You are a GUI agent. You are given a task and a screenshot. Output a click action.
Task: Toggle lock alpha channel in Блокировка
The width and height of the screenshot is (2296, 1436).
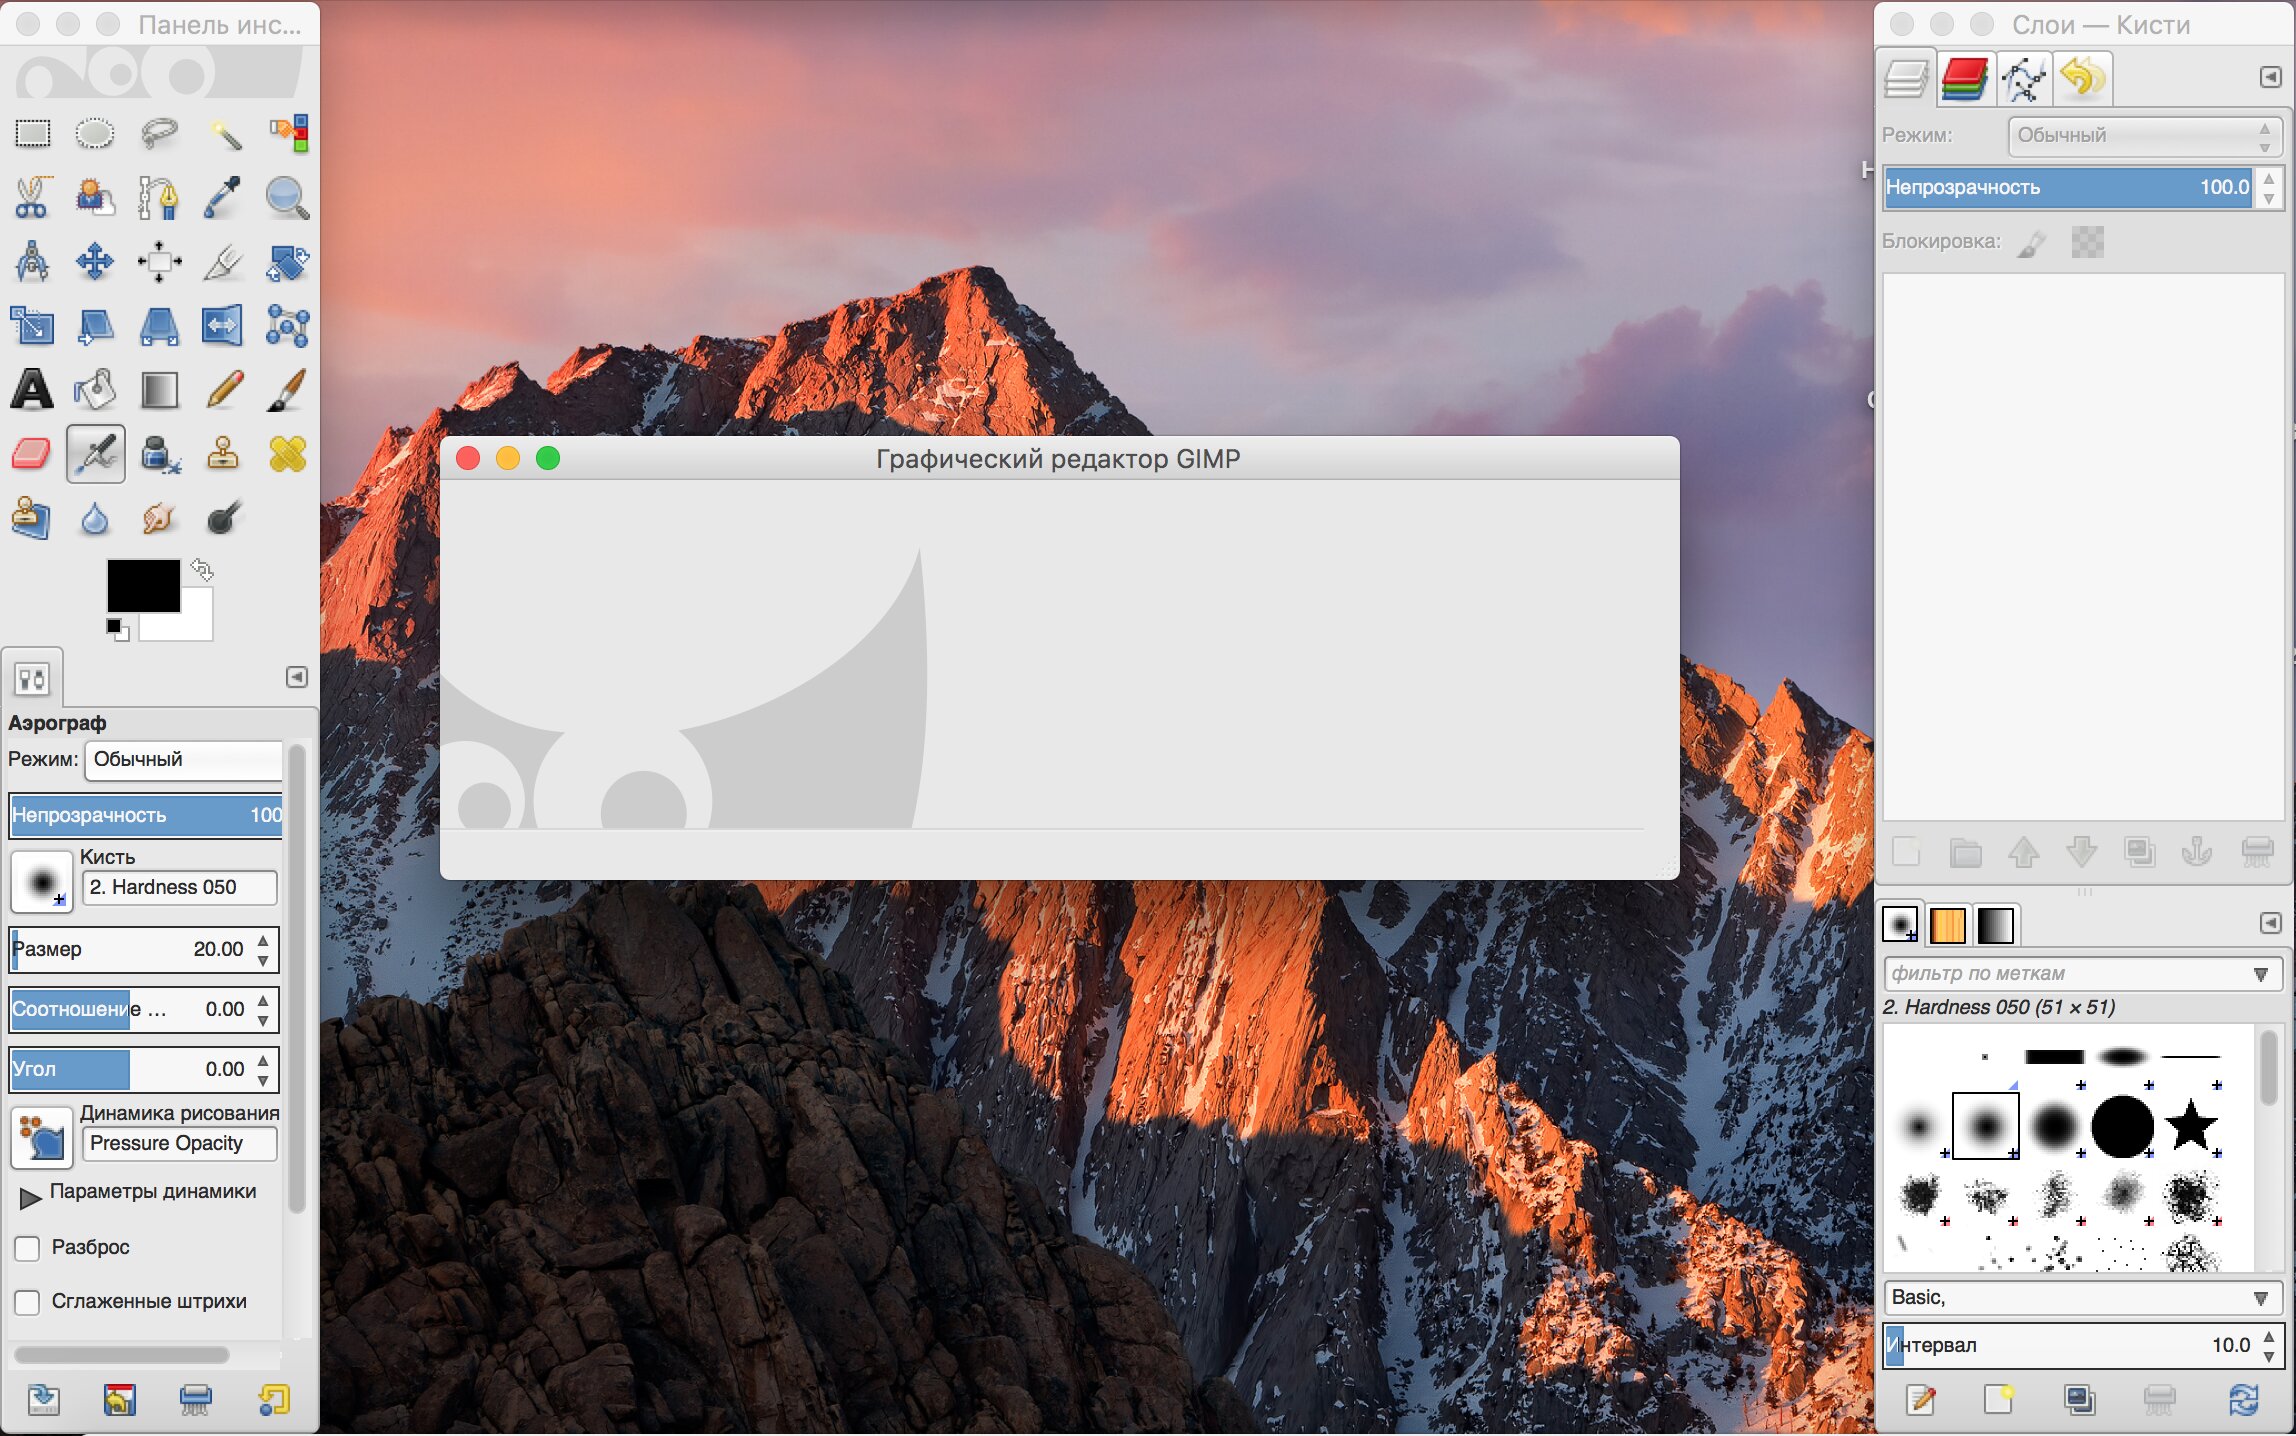click(x=2087, y=242)
